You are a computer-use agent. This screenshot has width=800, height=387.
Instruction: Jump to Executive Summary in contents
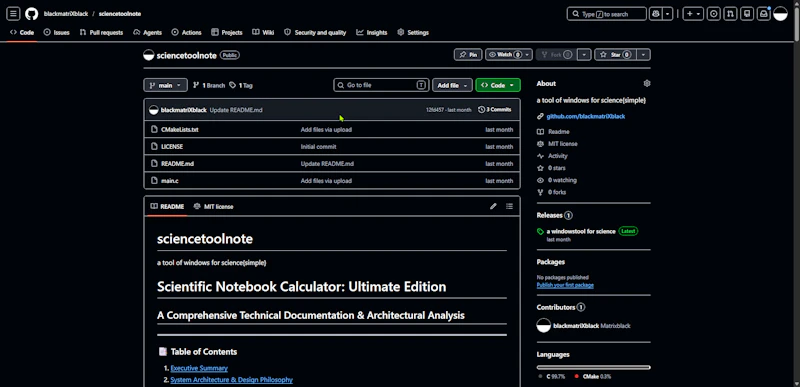(x=199, y=368)
